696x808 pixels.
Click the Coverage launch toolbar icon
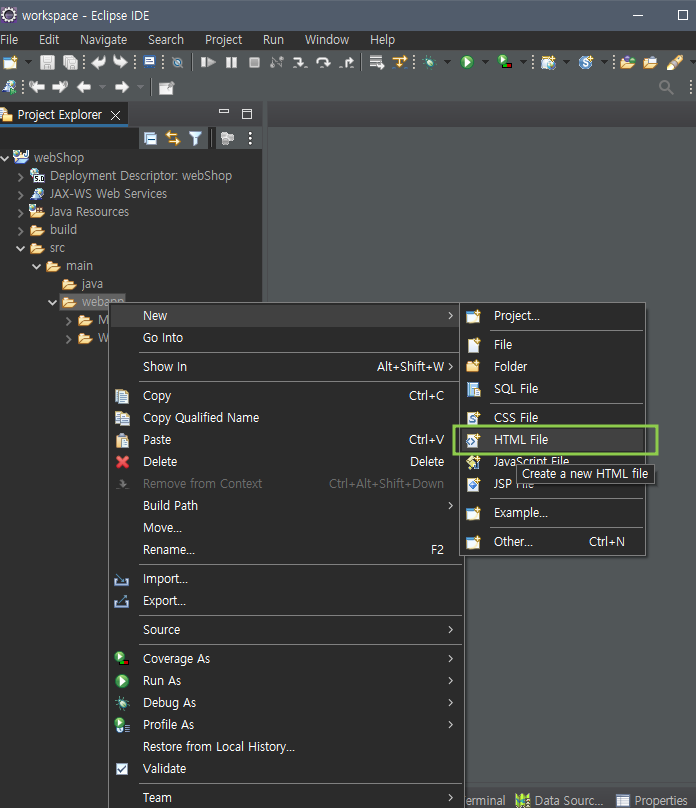coord(505,62)
